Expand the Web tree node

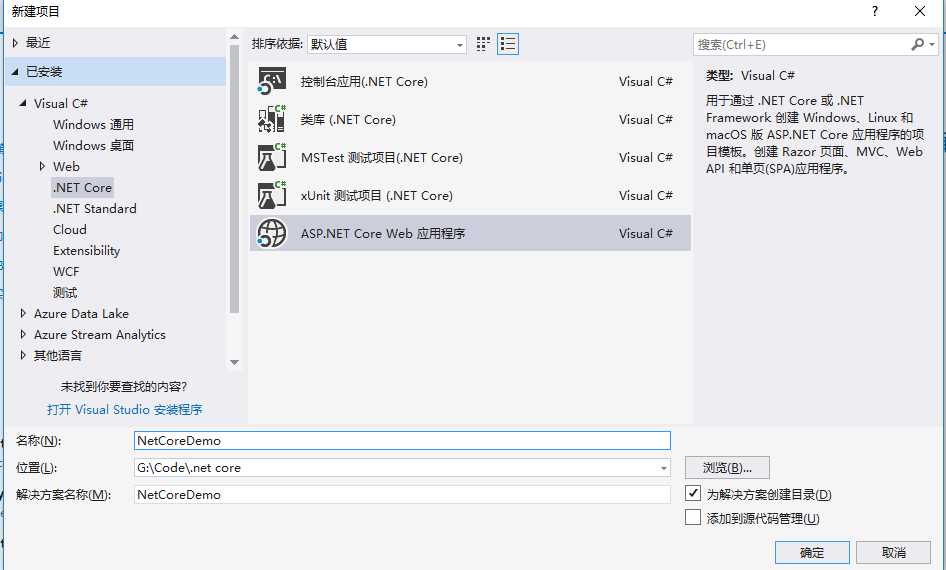coord(42,166)
